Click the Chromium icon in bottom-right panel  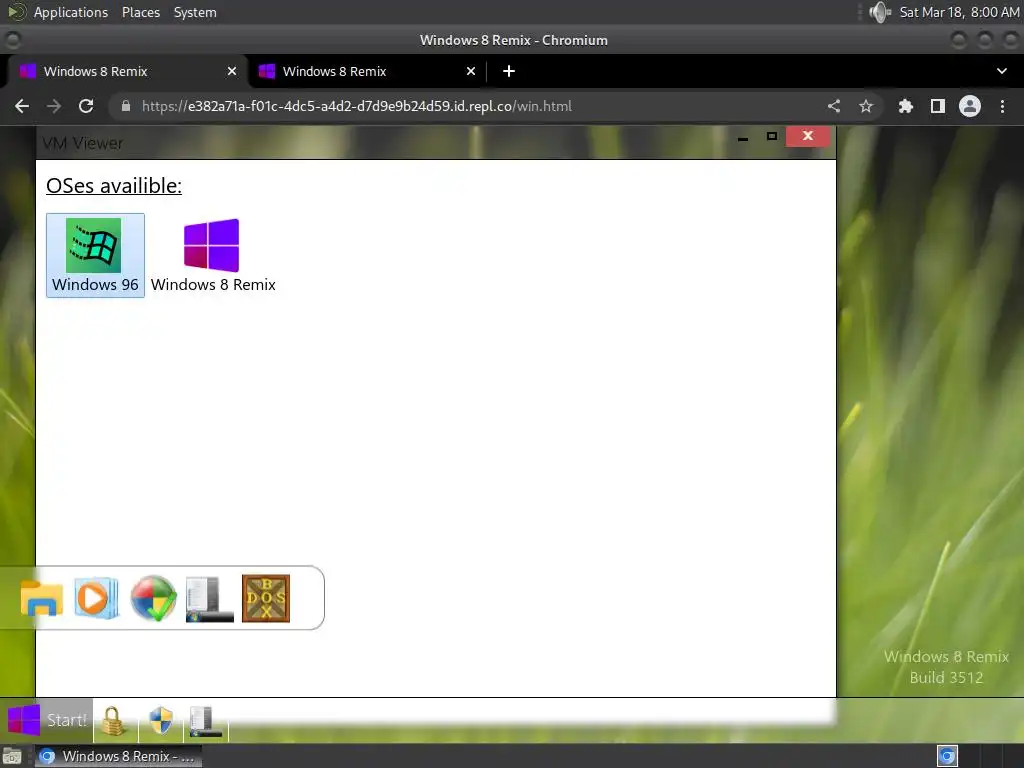(x=947, y=756)
